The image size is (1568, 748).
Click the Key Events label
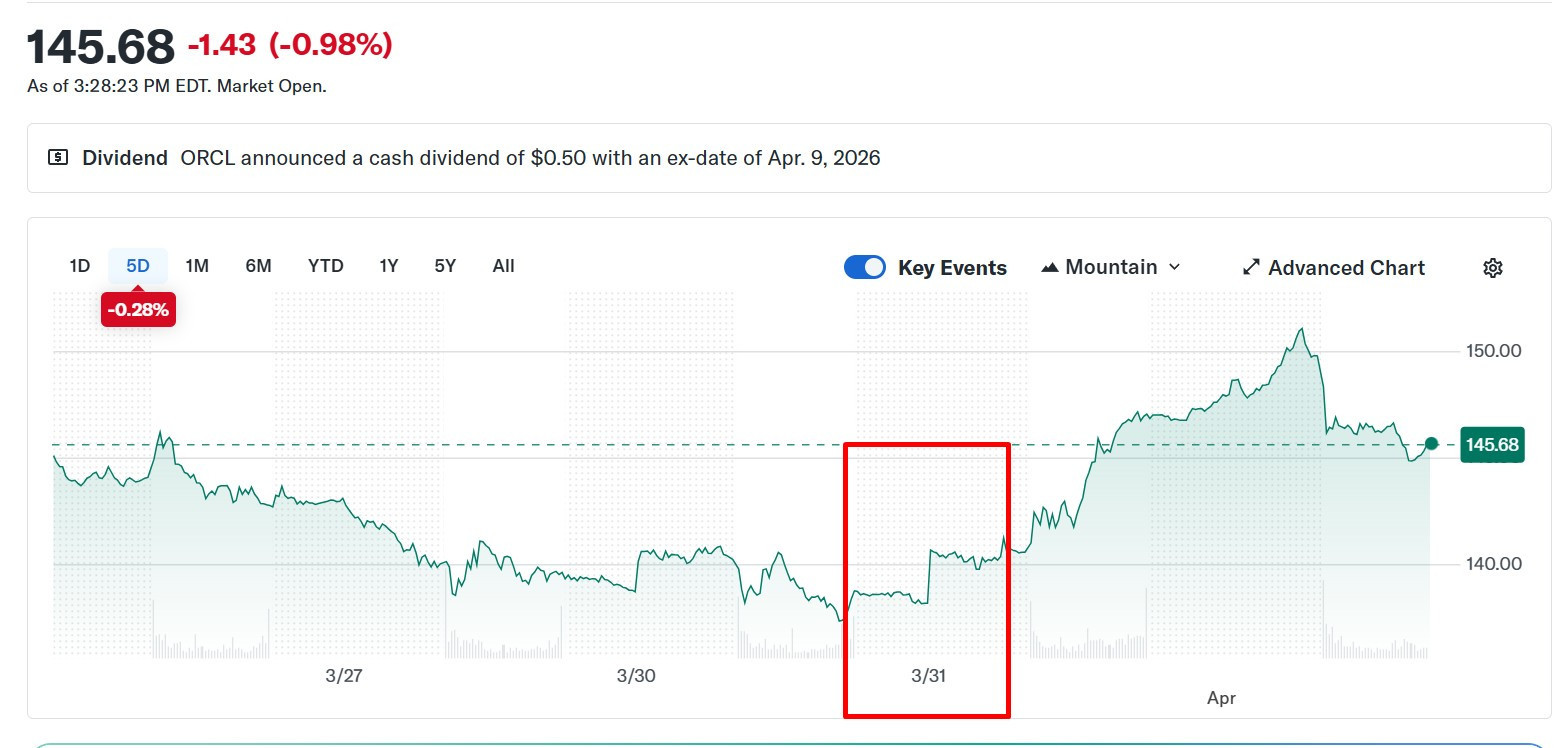pos(952,267)
